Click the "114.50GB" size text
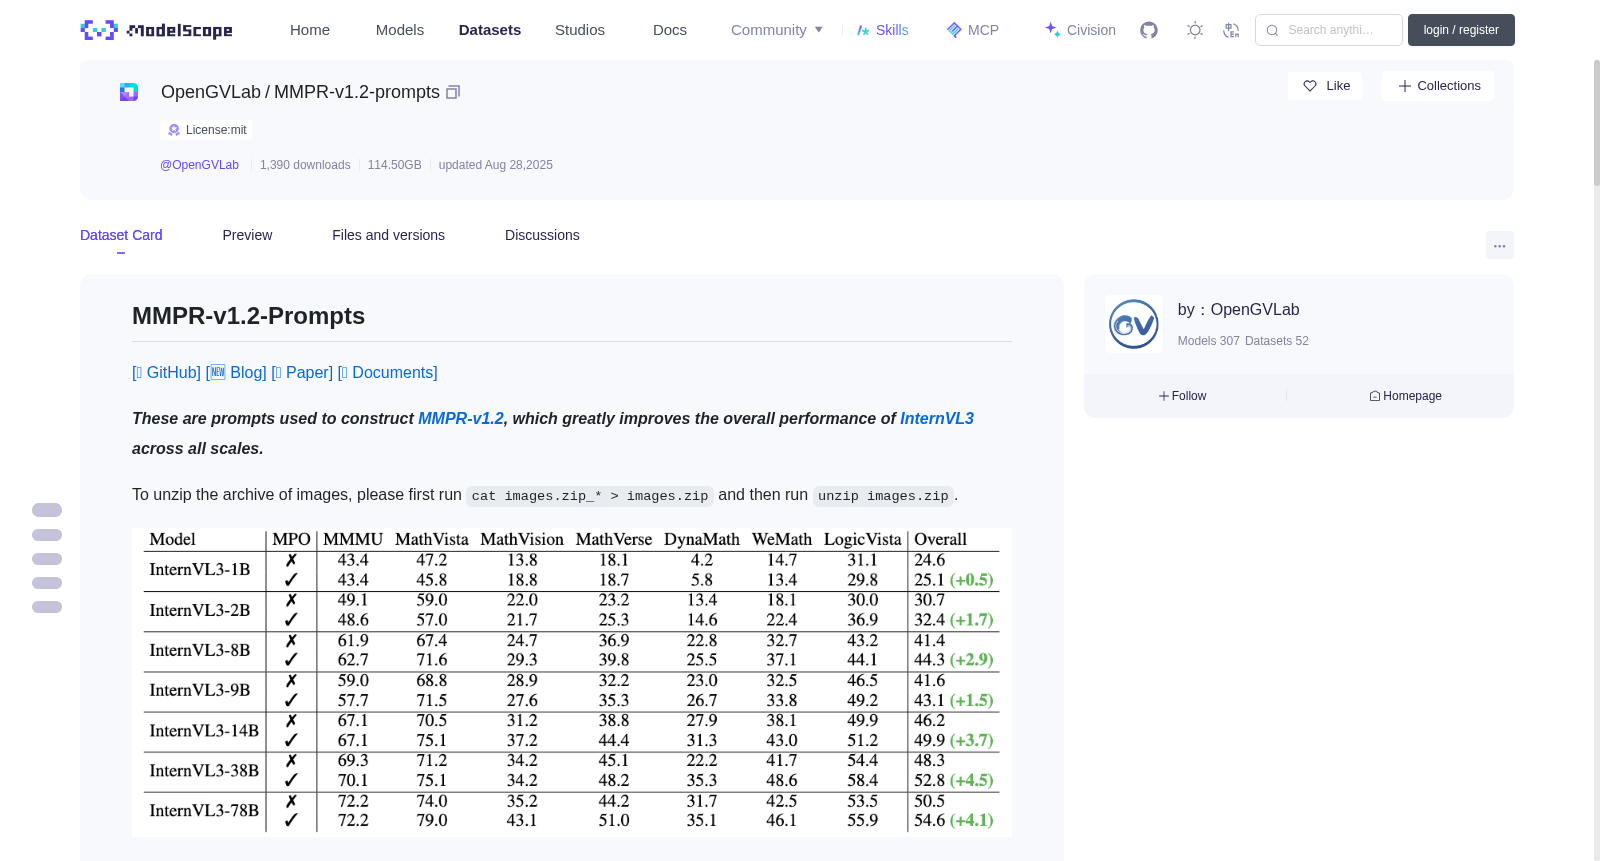 tap(395, 165)
